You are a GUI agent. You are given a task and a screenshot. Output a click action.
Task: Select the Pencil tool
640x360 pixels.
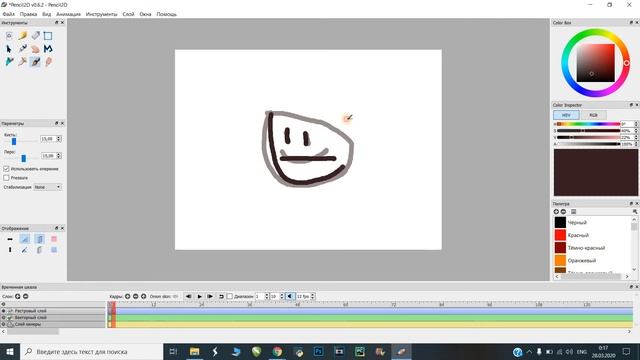click(22, 36)
